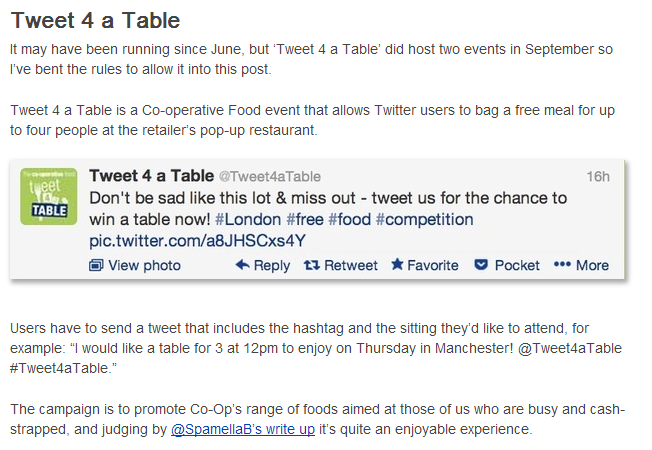Image resolution: width=652 pixels, height=450 pixels.
Task: Click the View photo image icon
Action: [x=96, y=265]
